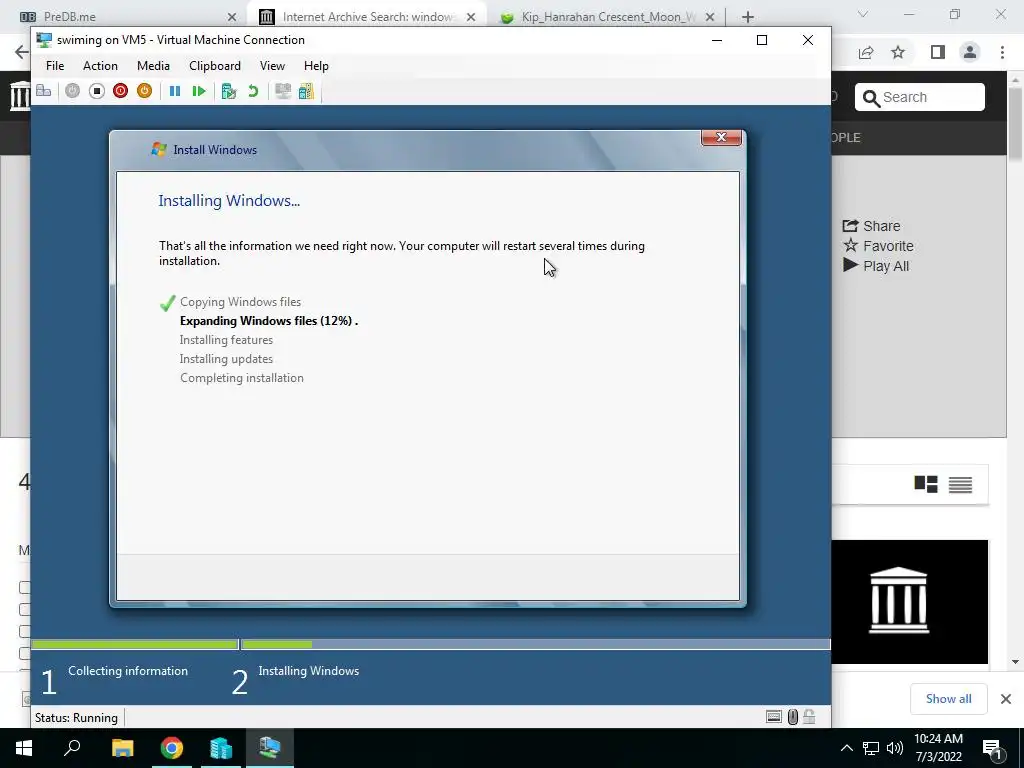Screen dimensions: 1024x768
Task: Click Show all in downloads bar
Action: [948, 699]
